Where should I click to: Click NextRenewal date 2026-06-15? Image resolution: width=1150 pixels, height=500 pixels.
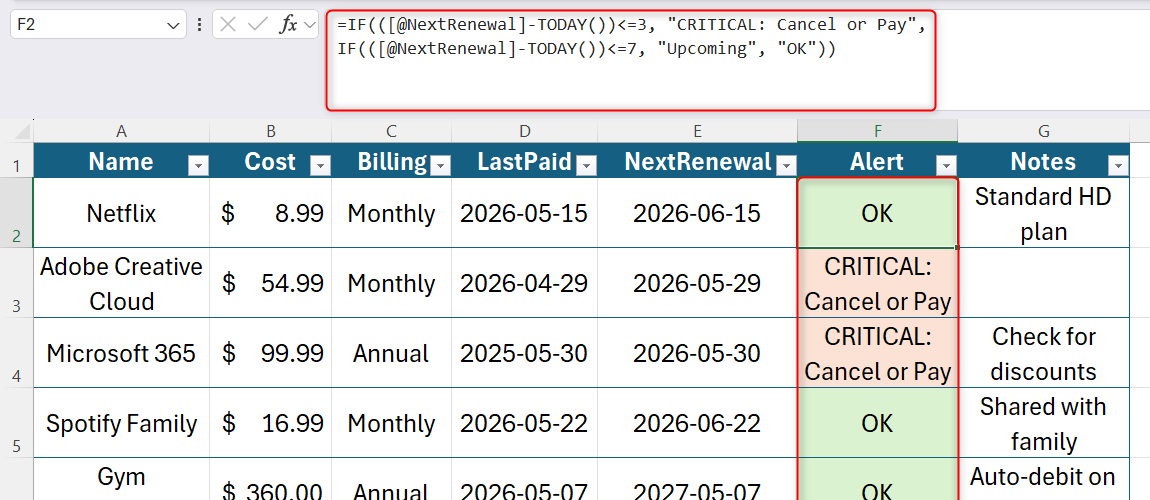(697, 213)
